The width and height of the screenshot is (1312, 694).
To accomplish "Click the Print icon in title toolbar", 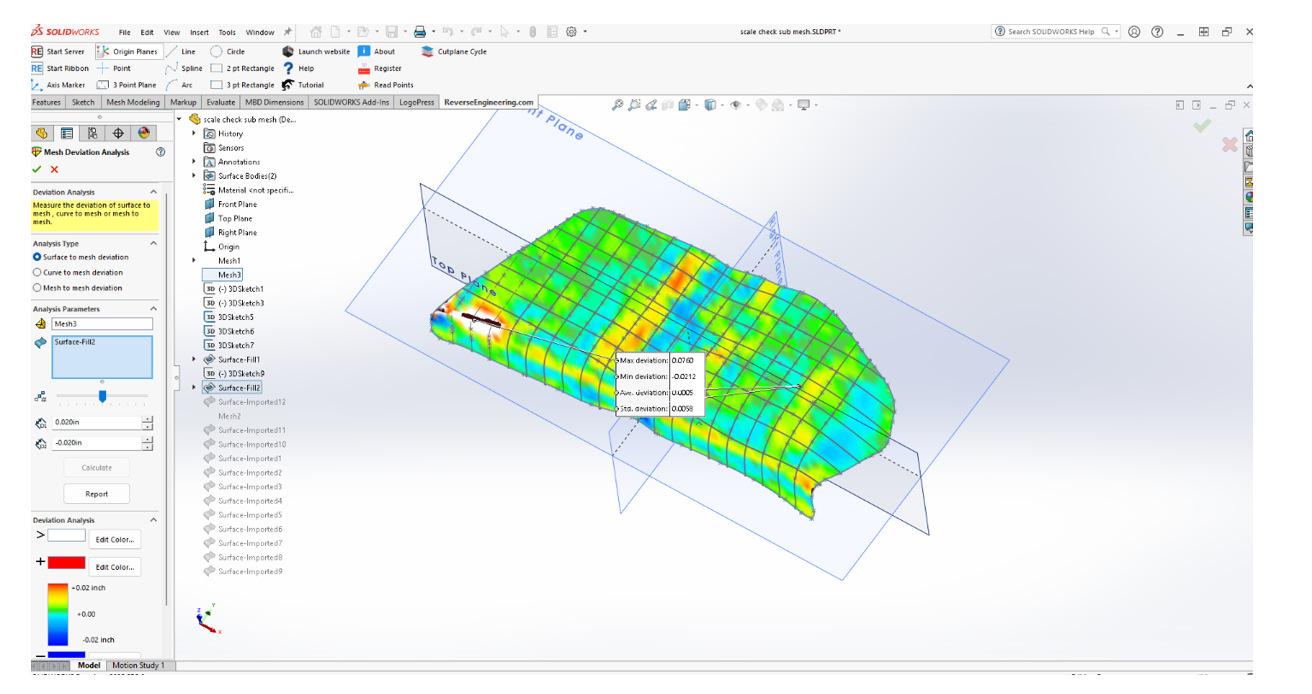I will (x=421, y=32).
